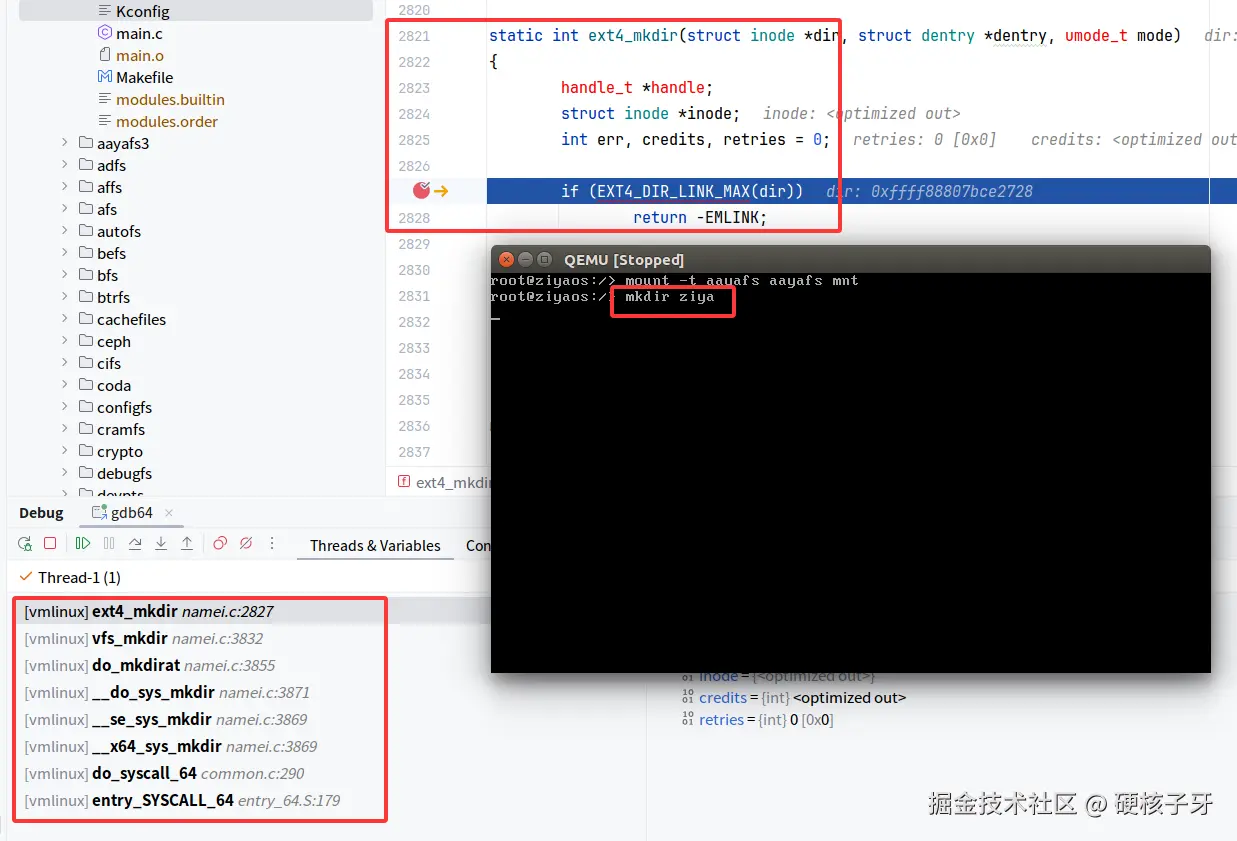Expand the aayafs3 folder

66,143
